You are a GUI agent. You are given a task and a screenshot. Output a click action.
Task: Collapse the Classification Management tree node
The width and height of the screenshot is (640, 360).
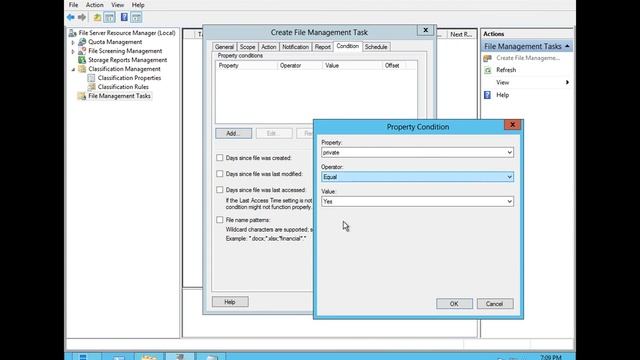73,69
